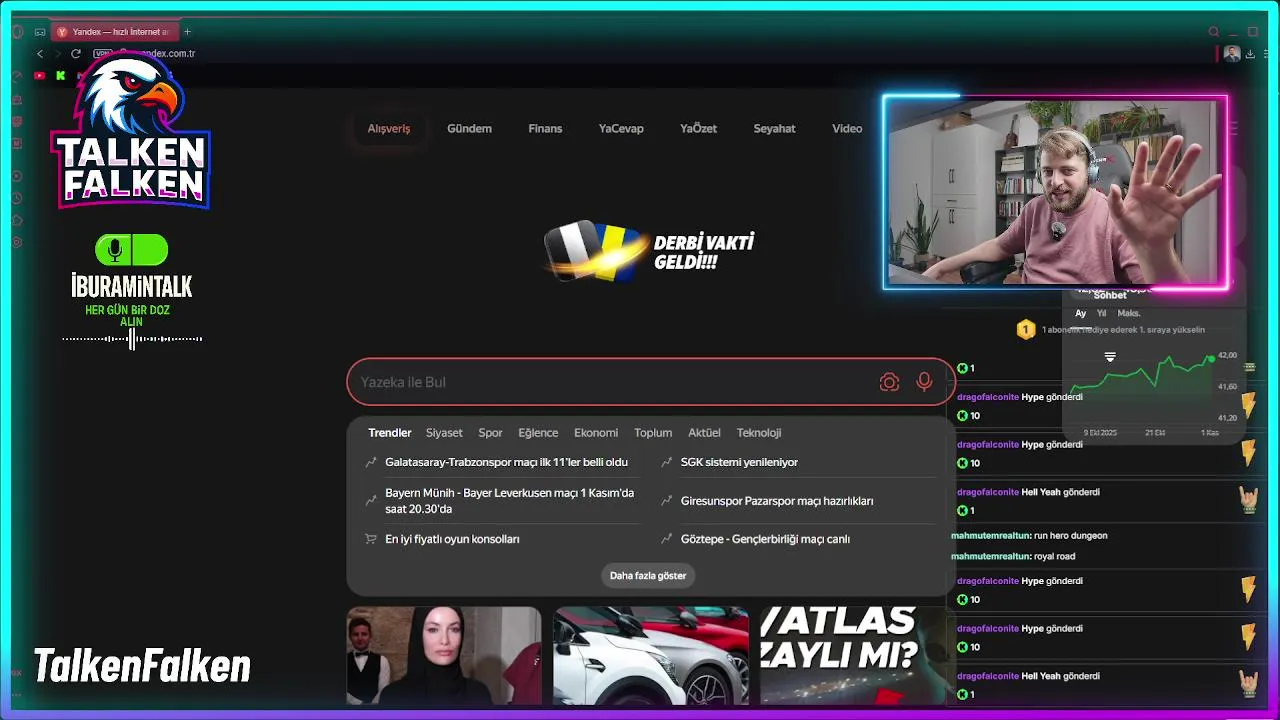
Task: Select the Yandex browser tab
Action: coord(113,32)
